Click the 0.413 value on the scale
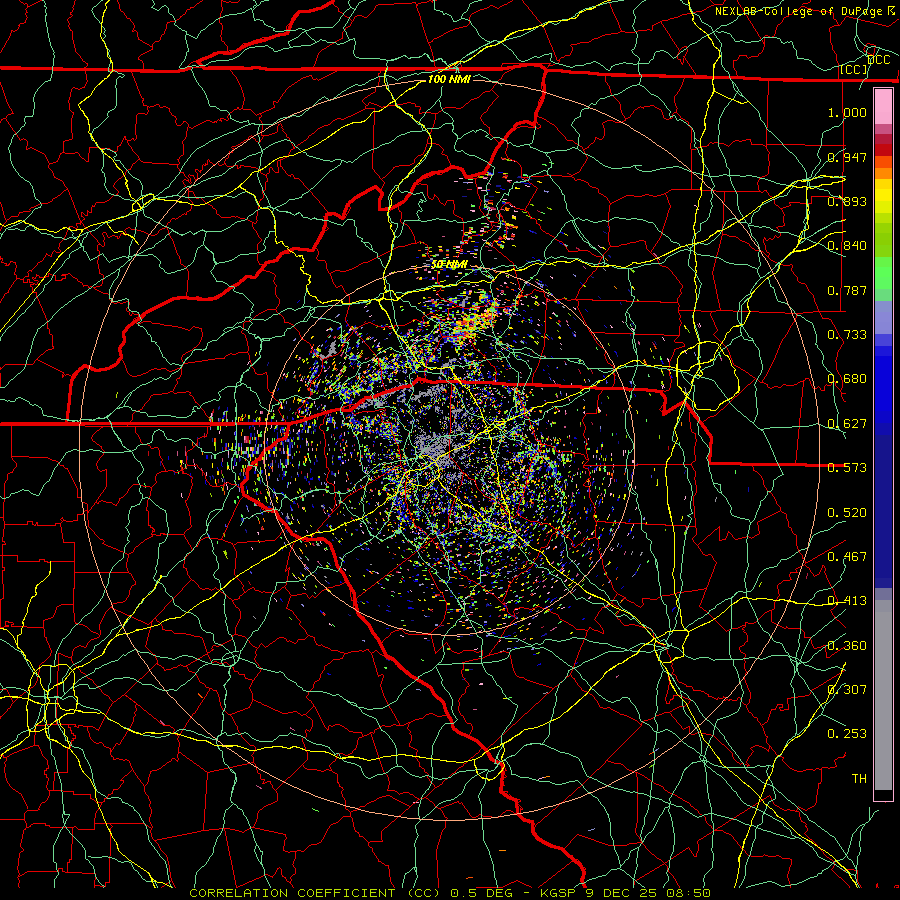900x900 pixels. tap(847, 600)
